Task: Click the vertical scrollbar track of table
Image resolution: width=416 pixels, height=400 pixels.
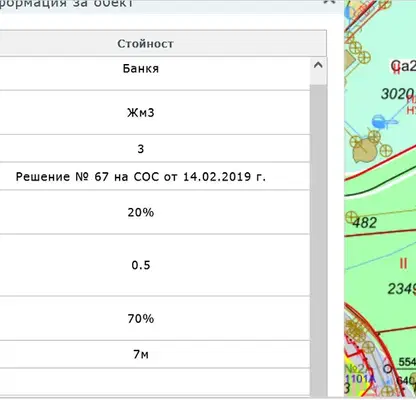Action: coord(318,240)
